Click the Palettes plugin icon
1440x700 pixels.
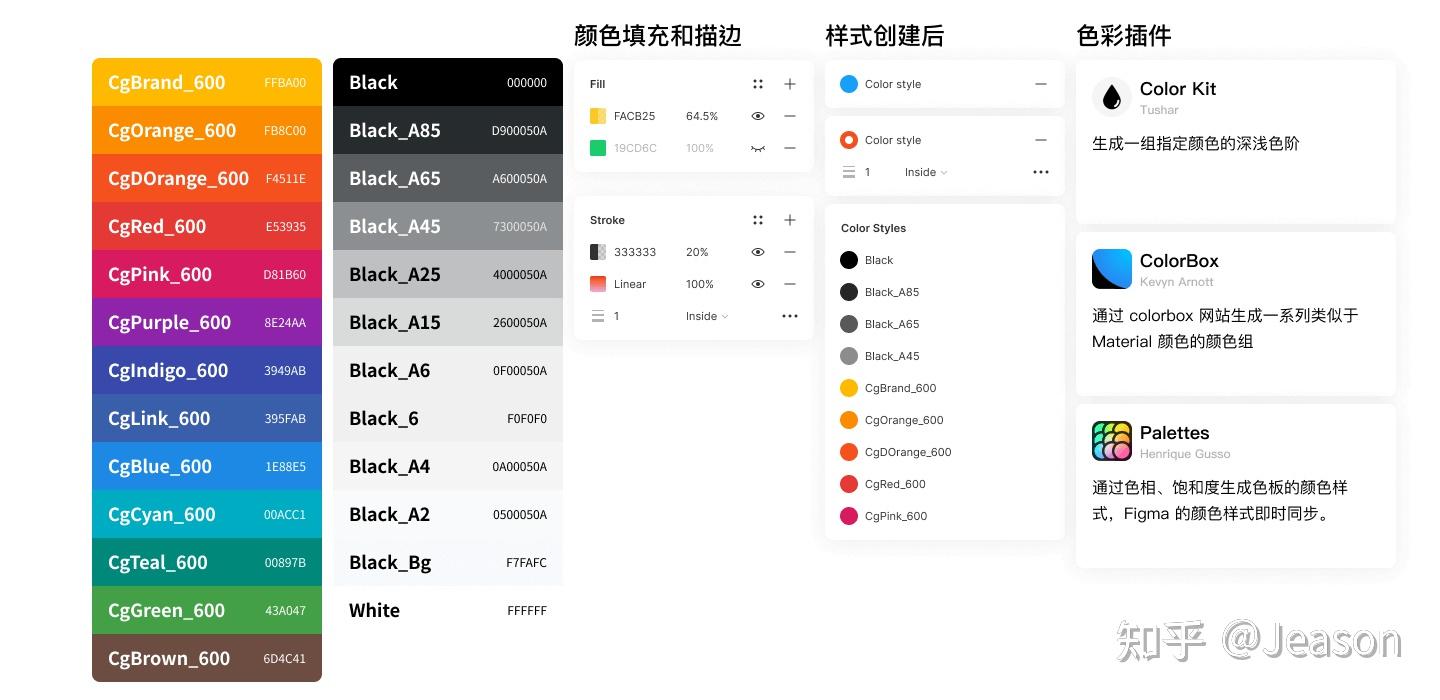pyautogui.click(x=1112, y=441)
